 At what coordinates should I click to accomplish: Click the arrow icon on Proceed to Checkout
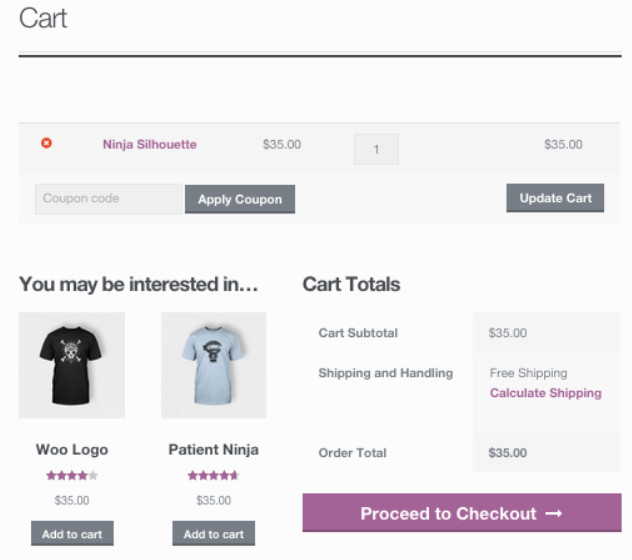coord(554,514)
